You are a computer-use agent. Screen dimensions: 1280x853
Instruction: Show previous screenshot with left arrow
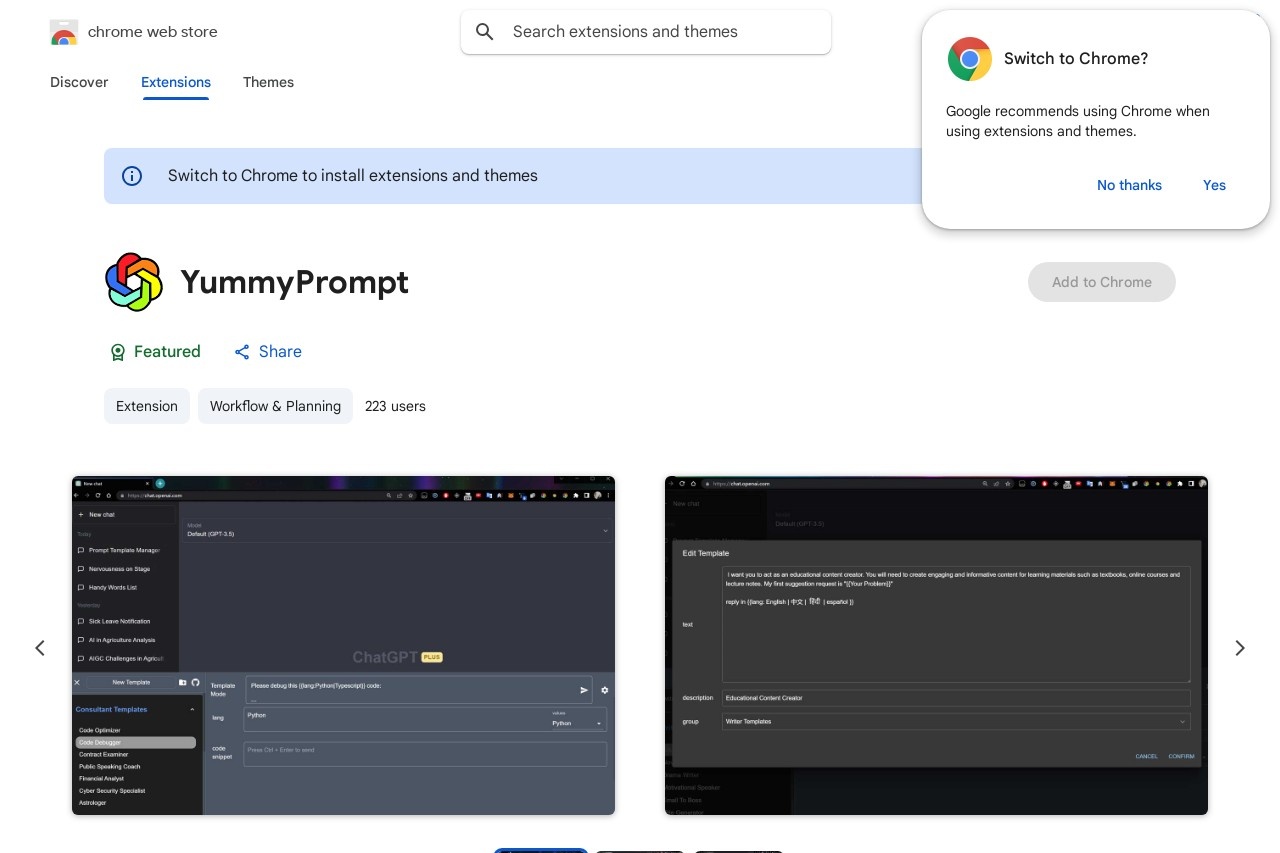point(40,648)
